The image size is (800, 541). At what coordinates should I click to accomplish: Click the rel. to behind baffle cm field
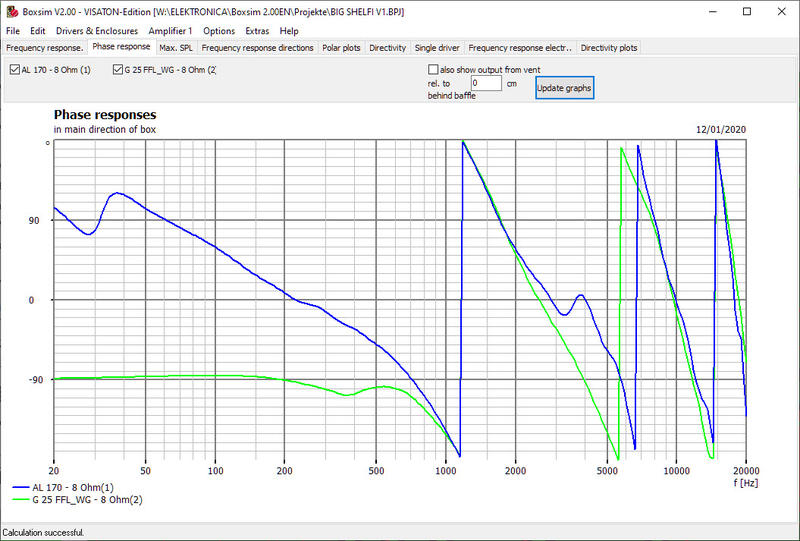coord(486,83)
